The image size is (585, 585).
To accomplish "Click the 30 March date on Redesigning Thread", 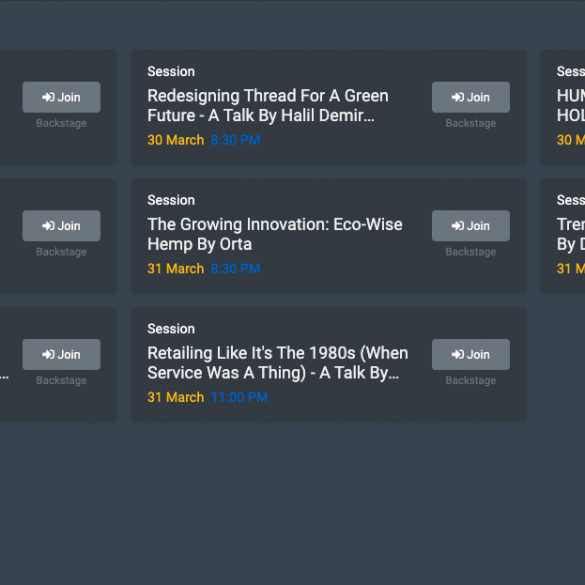I will [176, 140].
